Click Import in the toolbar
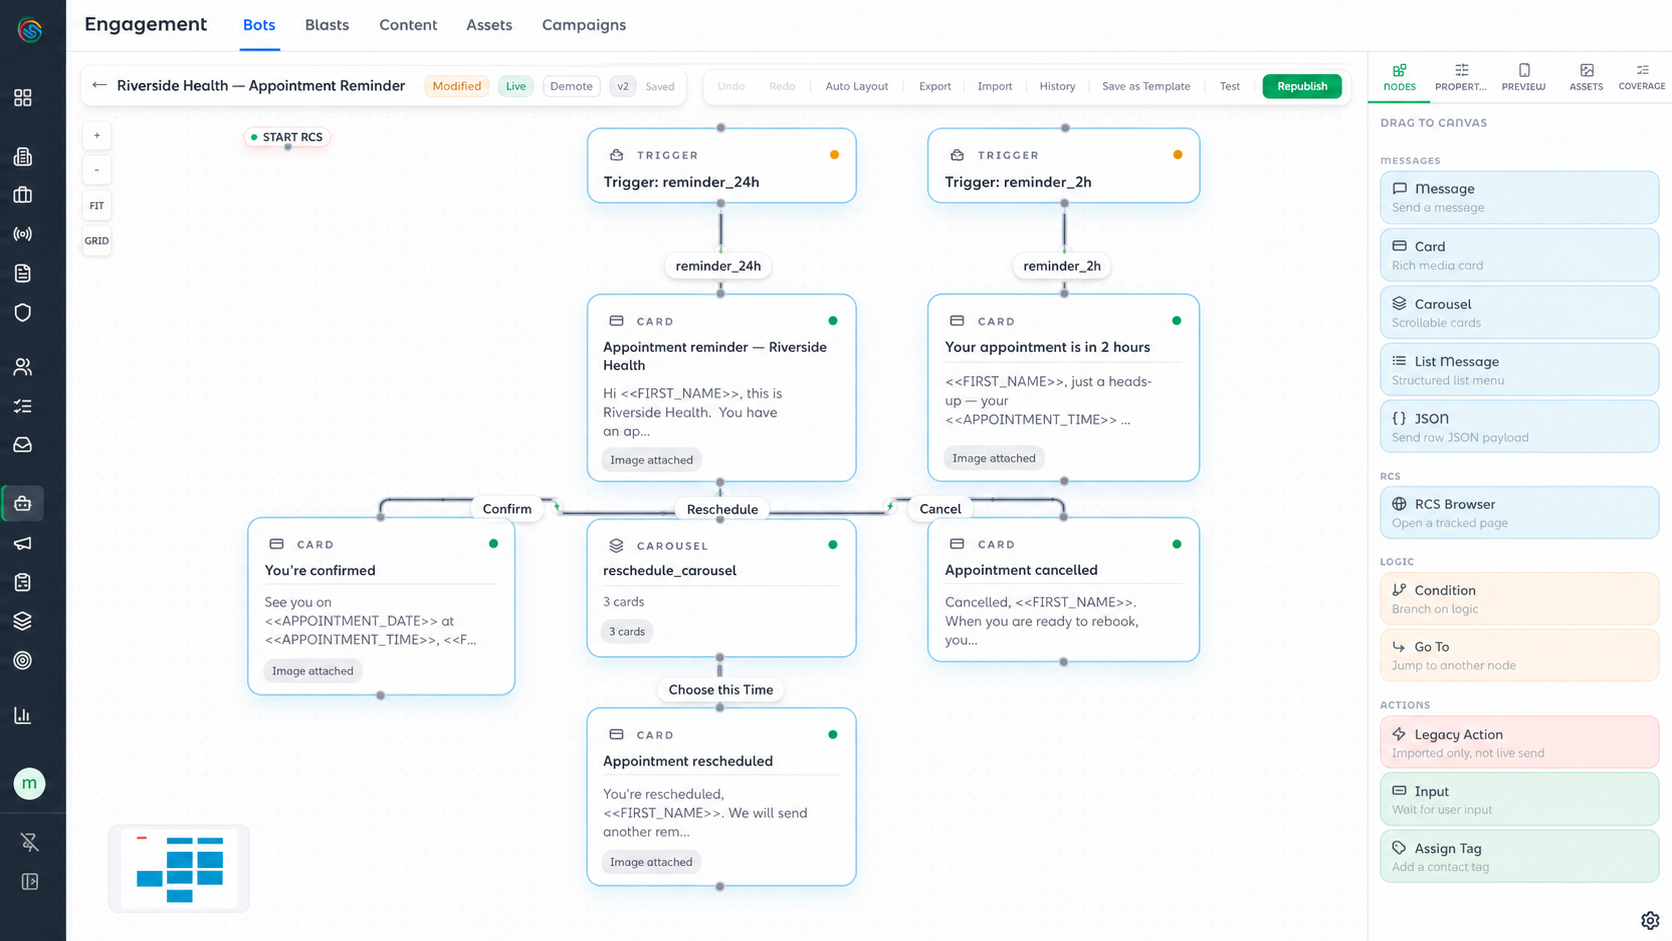Screen dimensions: 1672x941 pyautogui.click(x=995, y=86)
